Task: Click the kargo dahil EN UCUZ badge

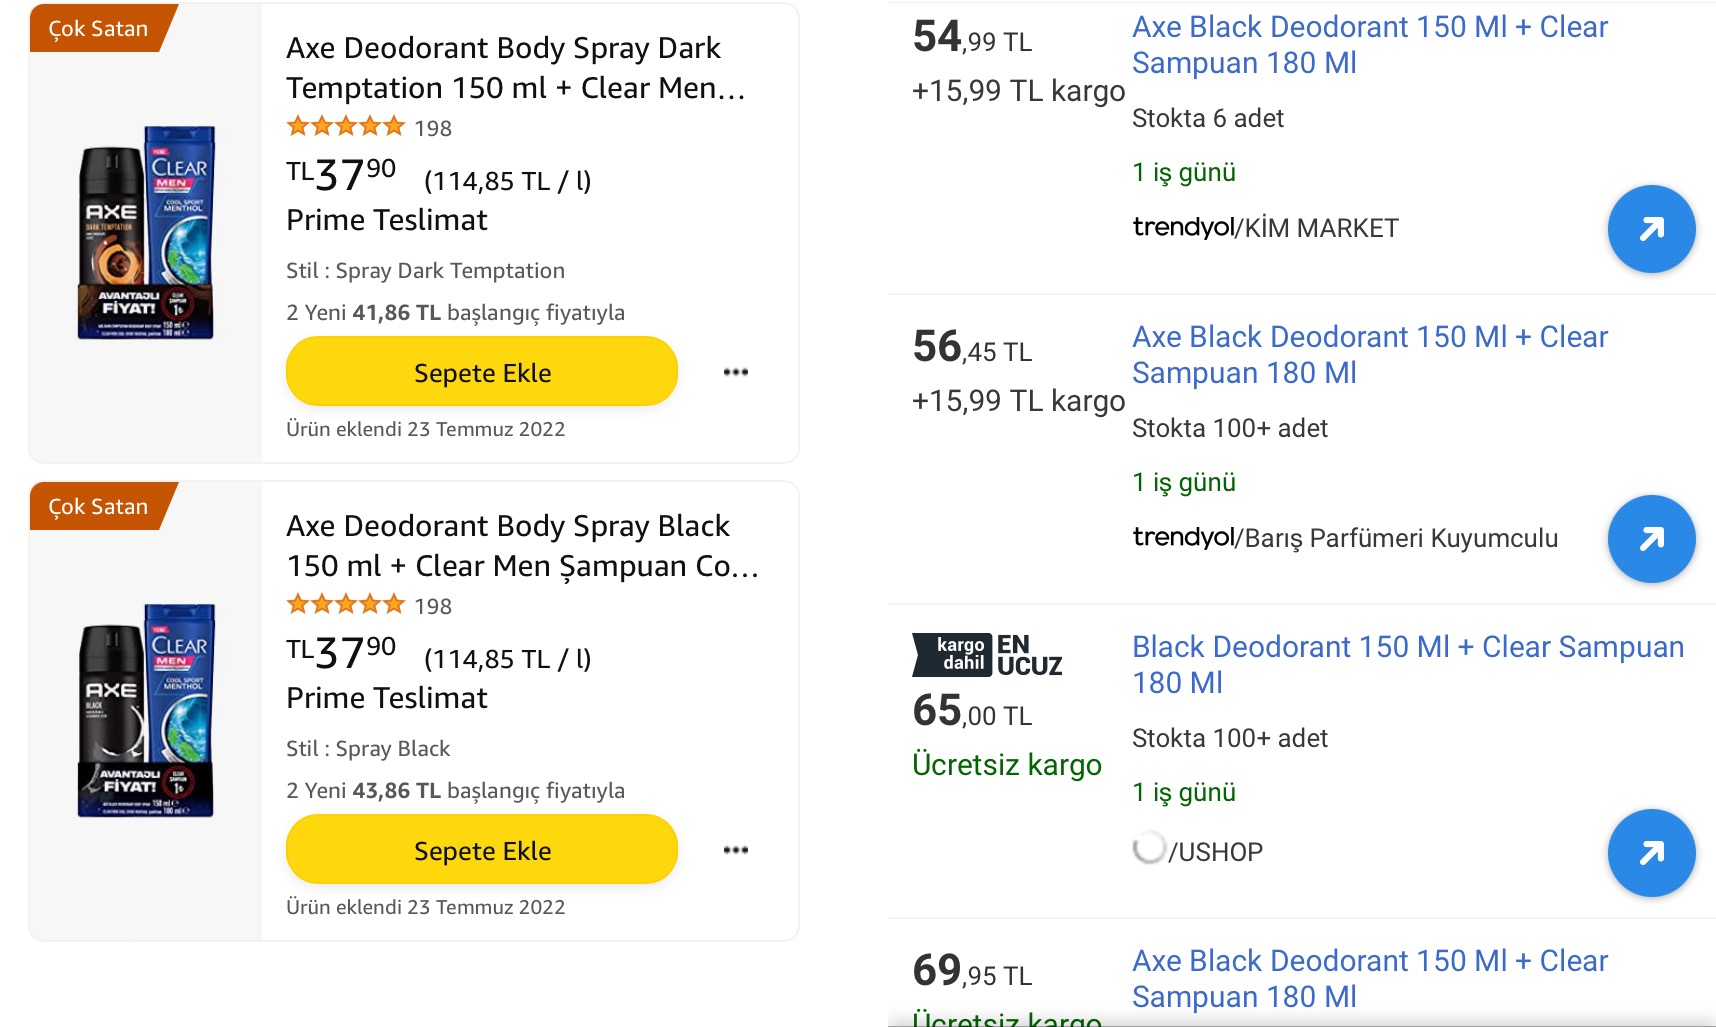Action: point(987,655)
